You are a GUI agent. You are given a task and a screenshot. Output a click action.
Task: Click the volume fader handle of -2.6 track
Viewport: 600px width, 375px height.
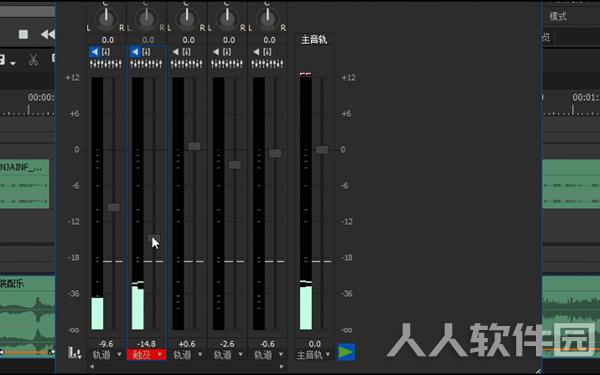pos(235,165)
